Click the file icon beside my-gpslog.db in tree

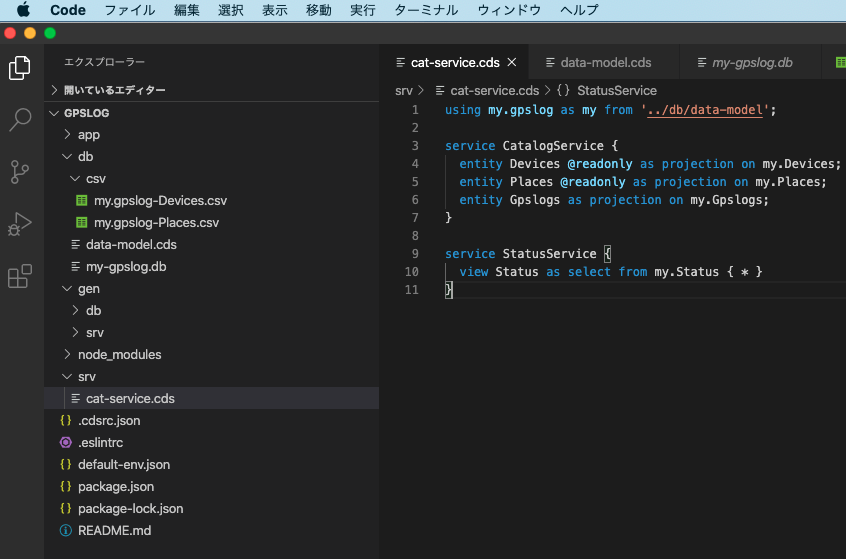[76, 267]
